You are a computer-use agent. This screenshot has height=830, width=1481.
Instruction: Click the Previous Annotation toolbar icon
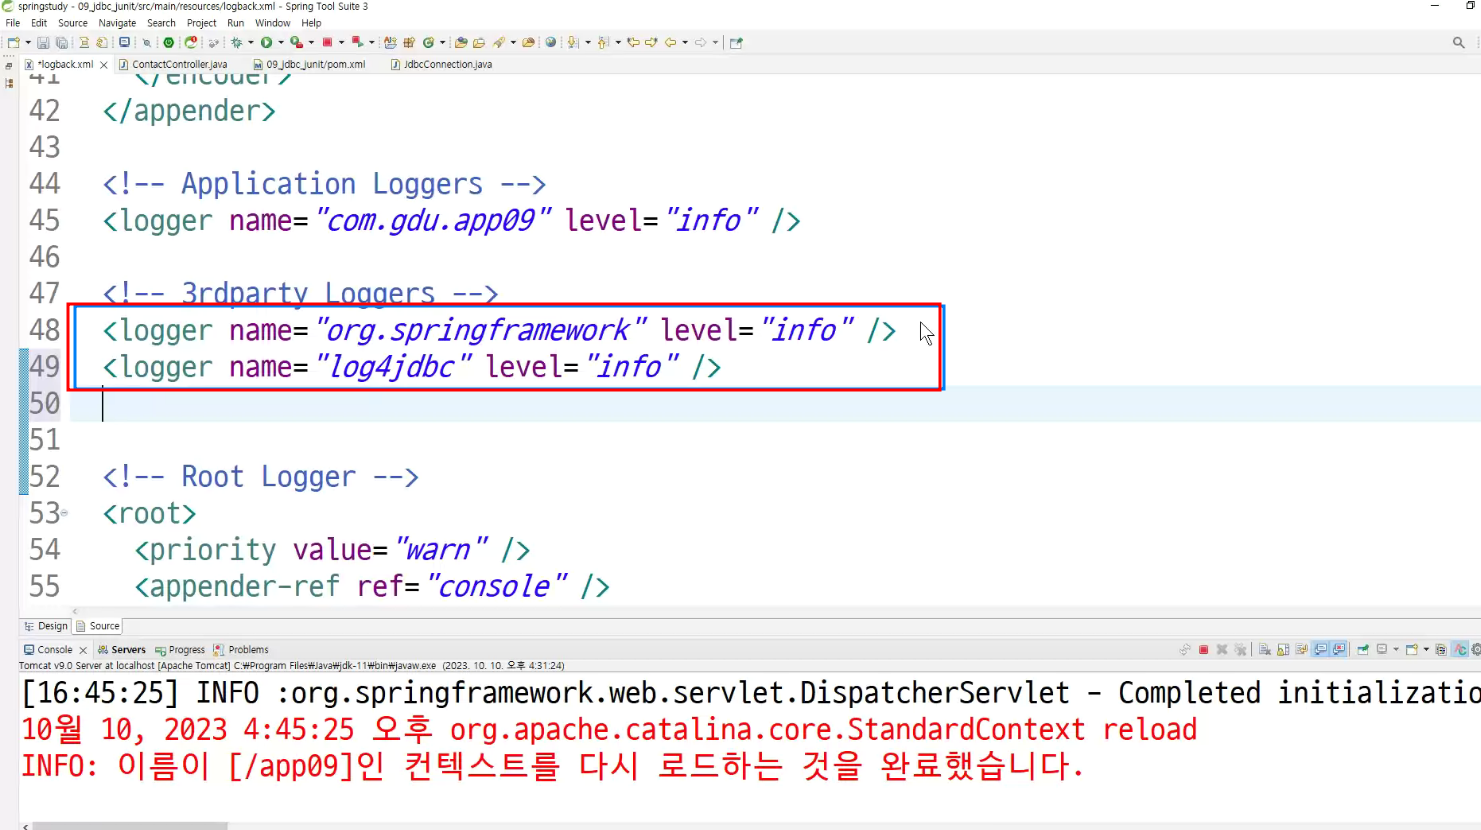[x=604, y=42]
